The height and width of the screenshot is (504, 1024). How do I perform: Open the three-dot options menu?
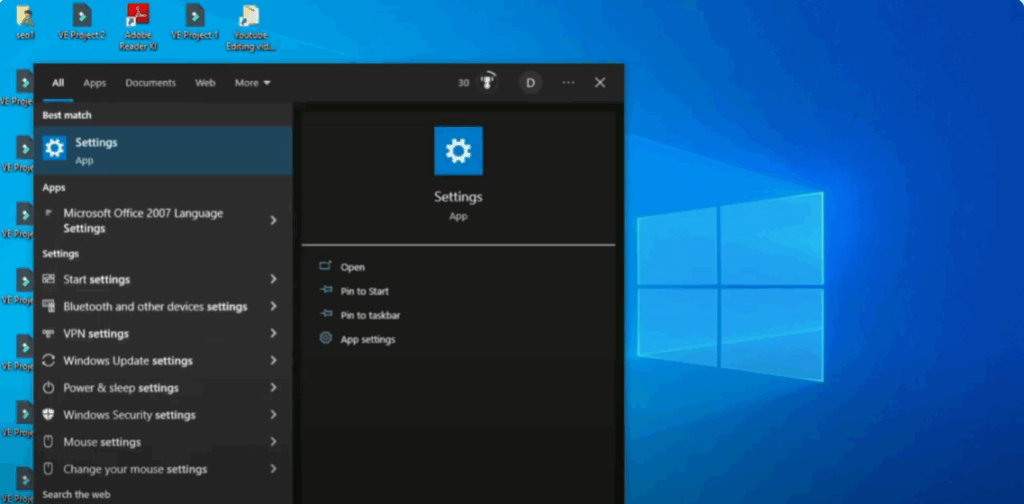pyautogui.click(x=568, y=83)
